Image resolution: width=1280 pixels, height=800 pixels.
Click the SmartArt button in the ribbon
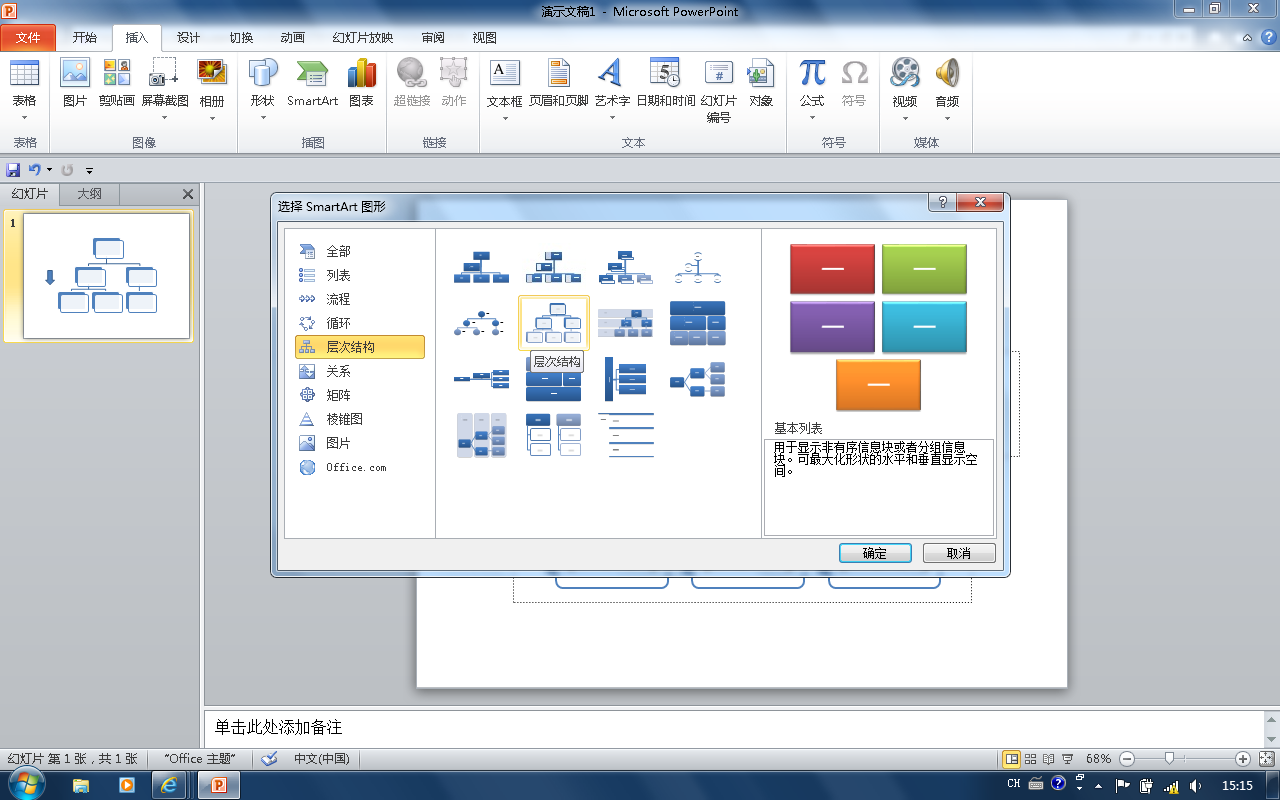tap(312, 83)
